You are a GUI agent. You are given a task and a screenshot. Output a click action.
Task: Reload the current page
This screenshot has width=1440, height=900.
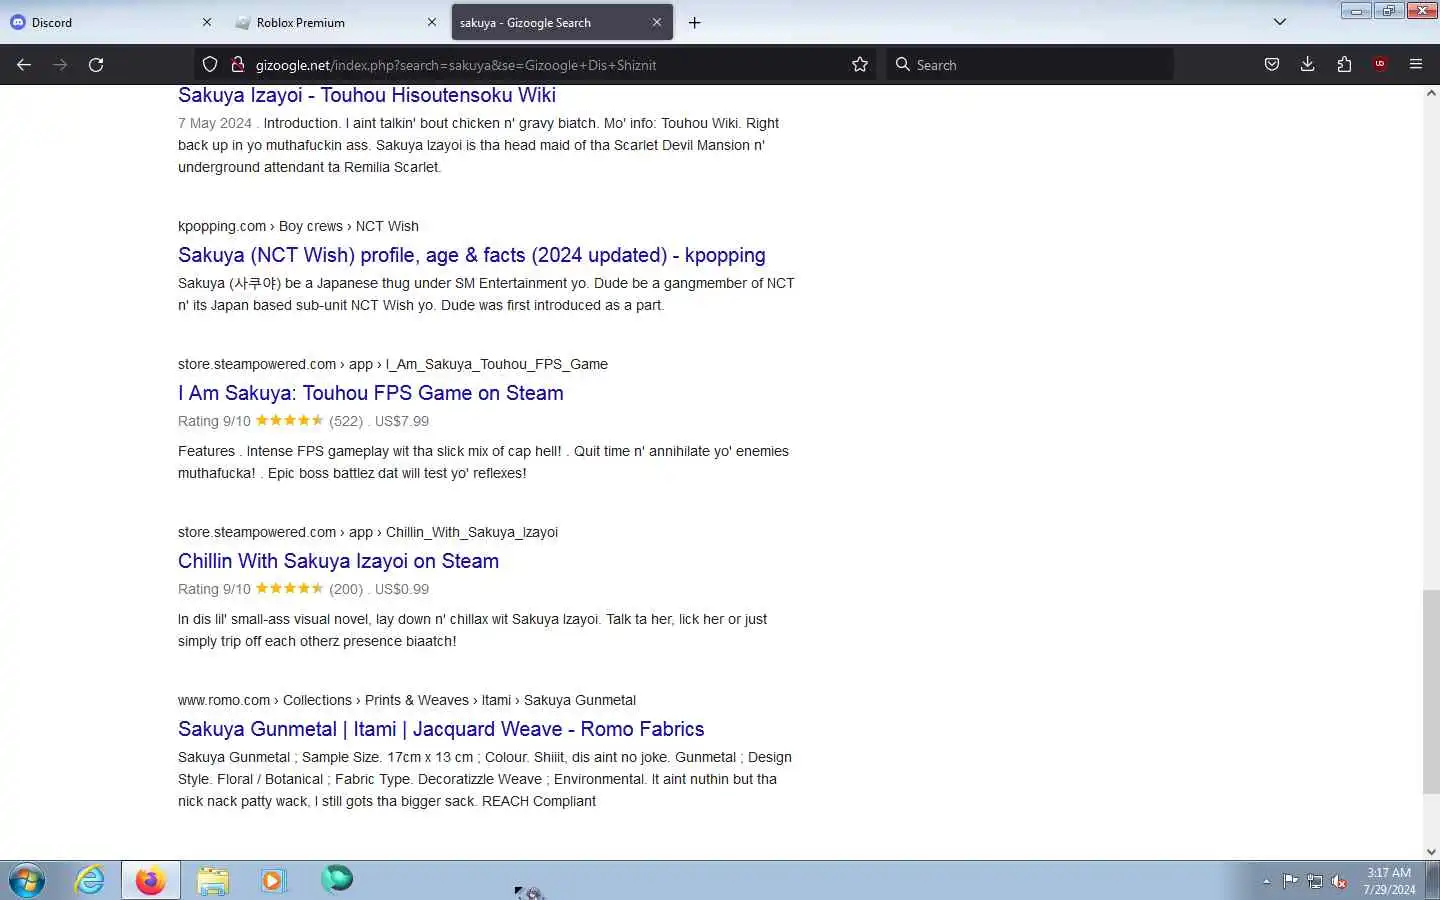[96, 65]
